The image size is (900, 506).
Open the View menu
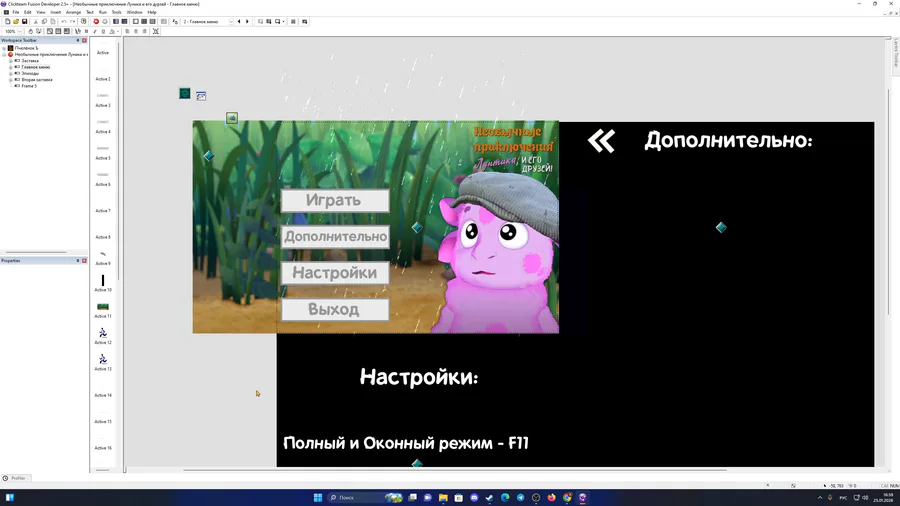tap(41, 12)
